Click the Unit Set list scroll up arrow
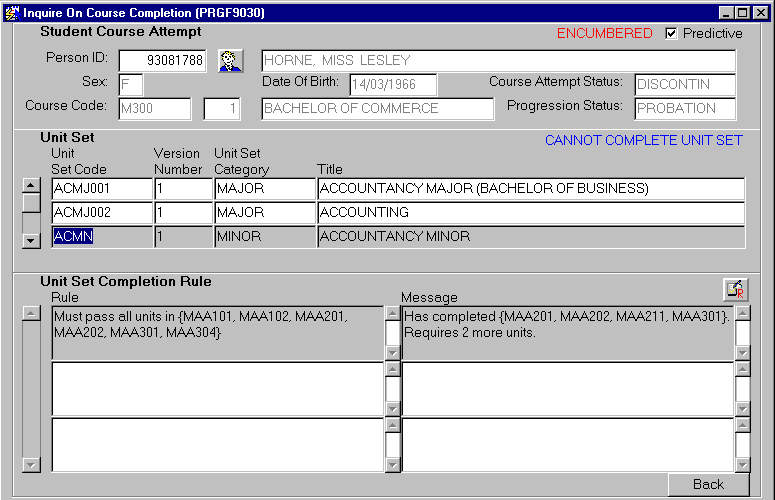The image size is (775, 500). [31, 185]
